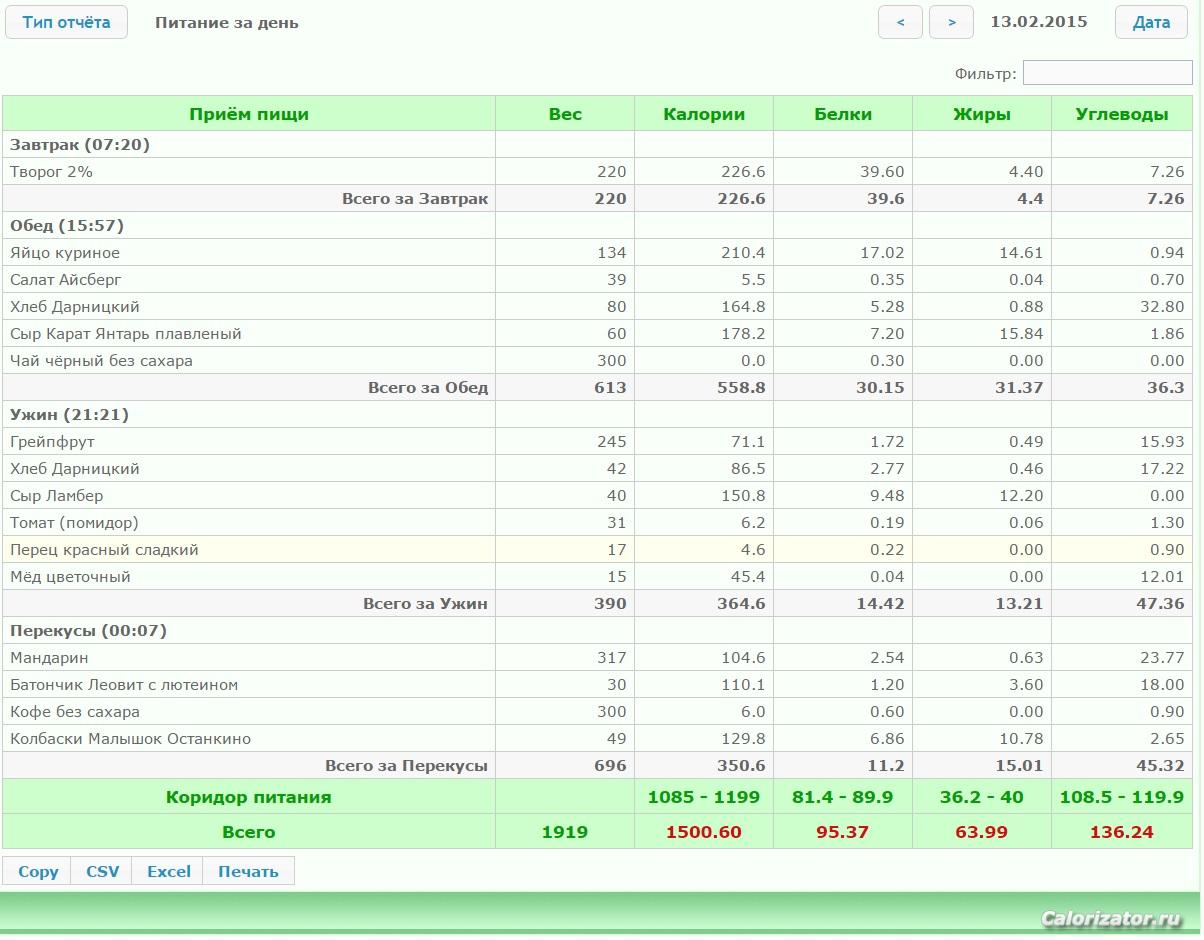Select the Перец красный сладкий row
Viewport: 1204px width, 940px height.
click(x=104, y=550)
